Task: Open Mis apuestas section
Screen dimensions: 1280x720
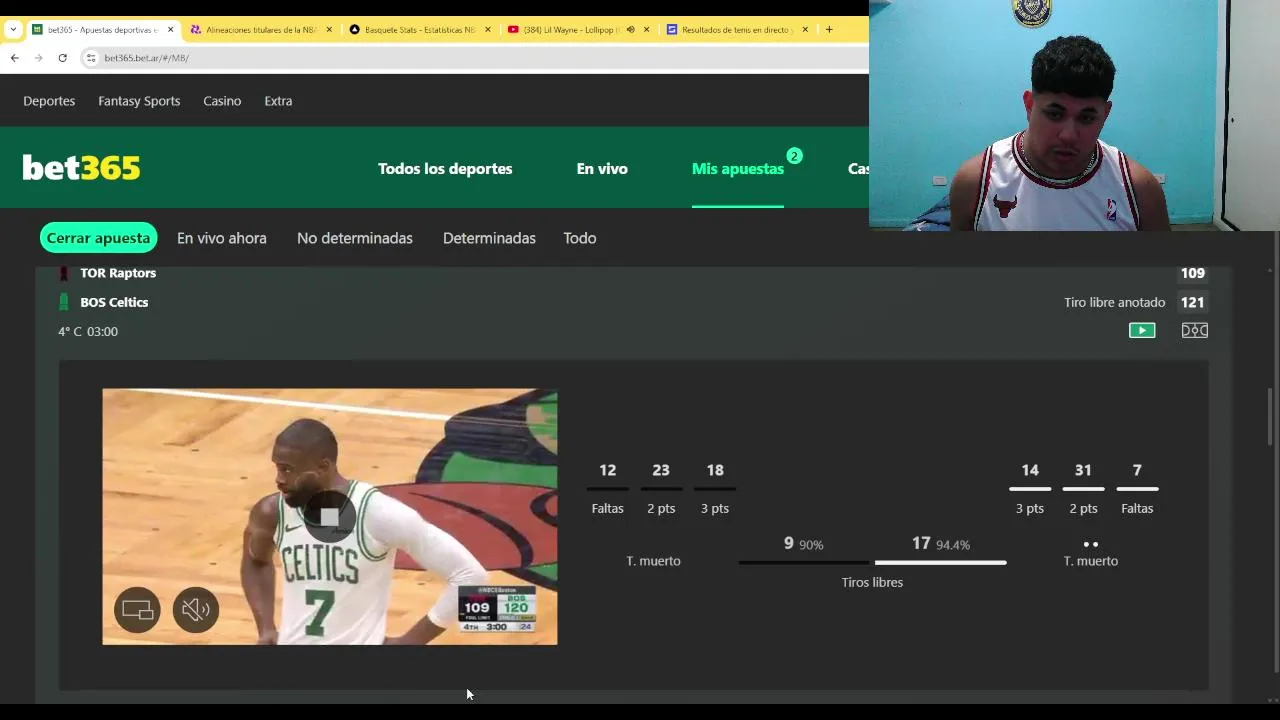Action: coord(738,169)
